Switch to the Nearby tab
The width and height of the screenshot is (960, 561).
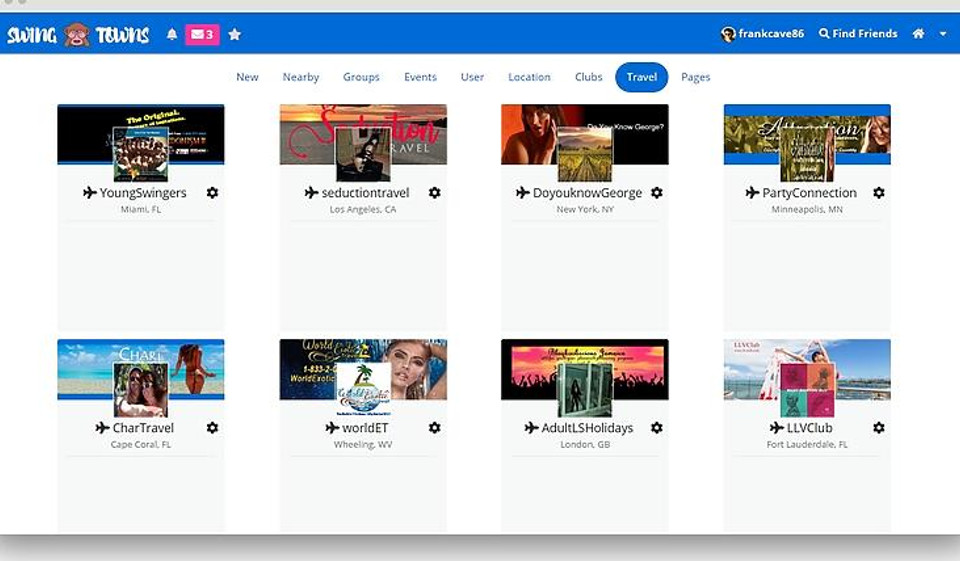300,77
